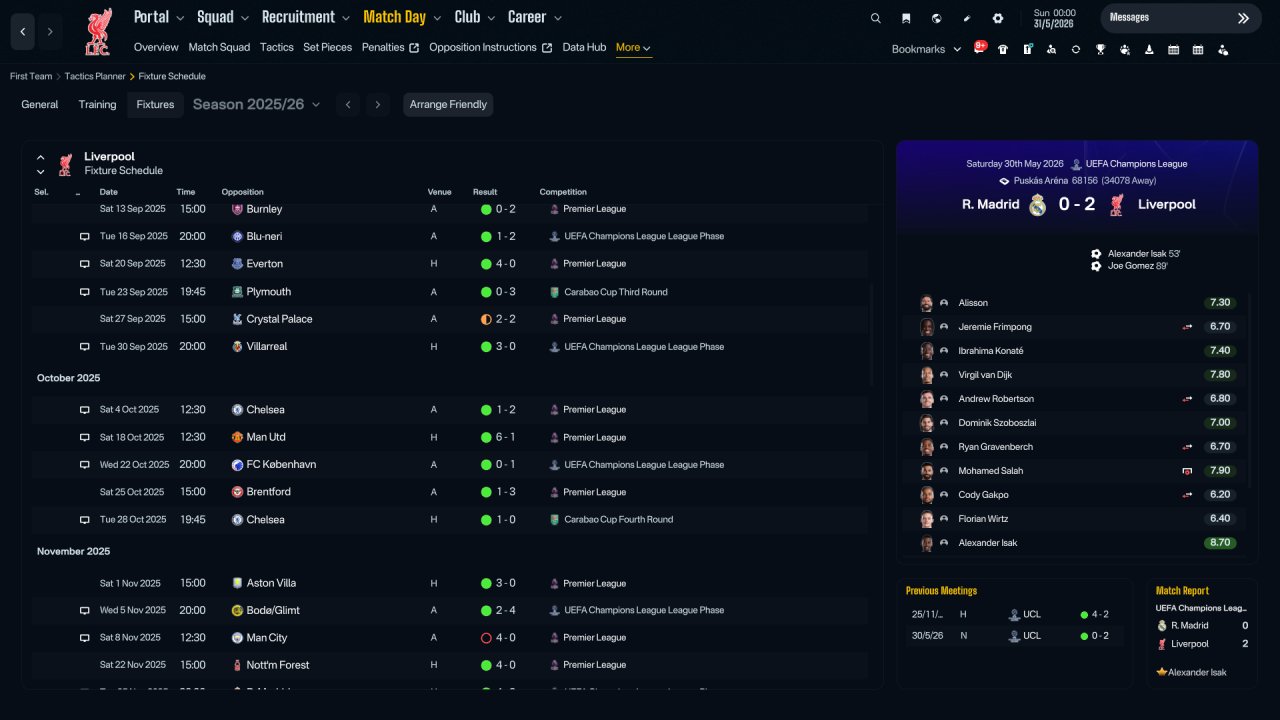Click Mohamed Salah's player portrait
The height and width of the screenshot is (720, 1280).
coord(927,471)
